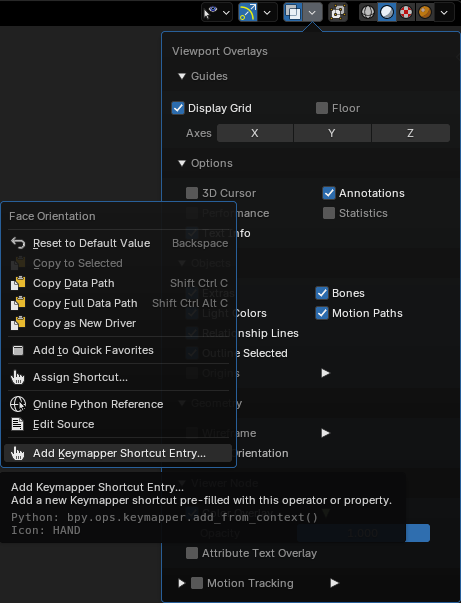The width and height of the screenshot is (461, 603).
Task: Disable the Display Grid checkbox
Action: 178,108
